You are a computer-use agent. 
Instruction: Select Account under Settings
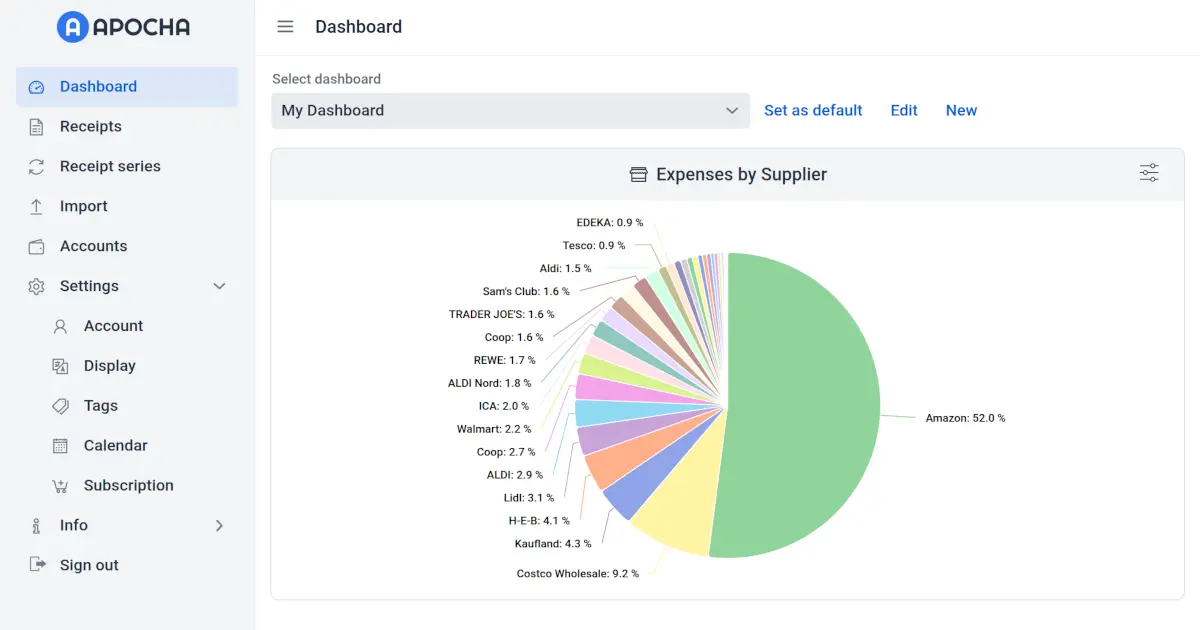pyautogui.click(x=113, y=326)
